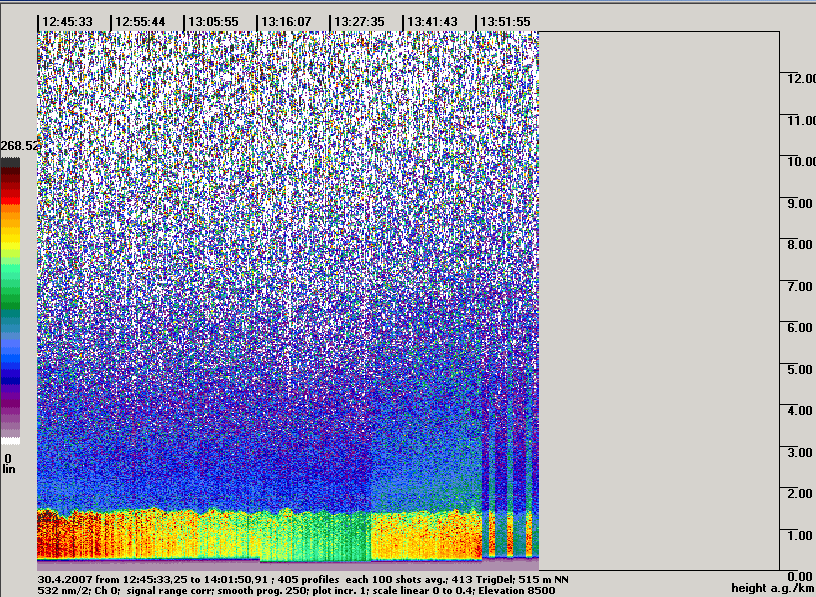Click the 'plot incr. 1' footer text
The height and width of the screenshot is (597, 816).
pyautogui.click(x=340, y=591)
